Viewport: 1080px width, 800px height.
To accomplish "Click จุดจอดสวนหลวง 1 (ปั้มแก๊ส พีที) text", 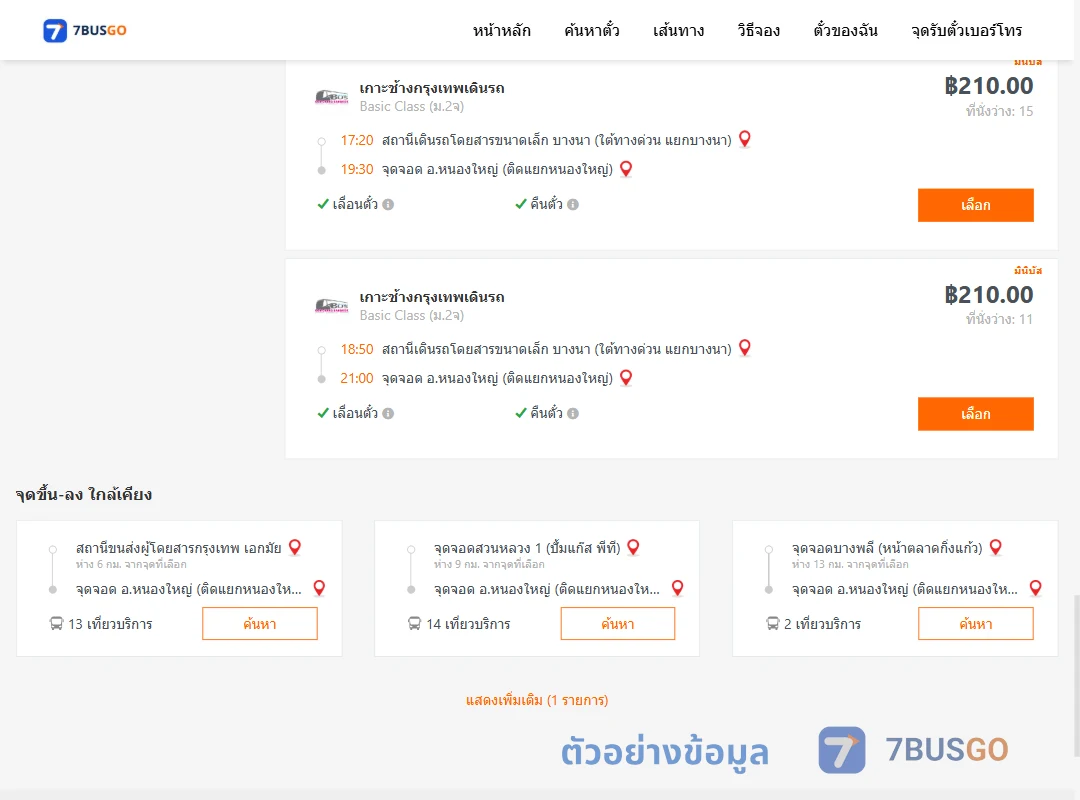I will [527, 548].
